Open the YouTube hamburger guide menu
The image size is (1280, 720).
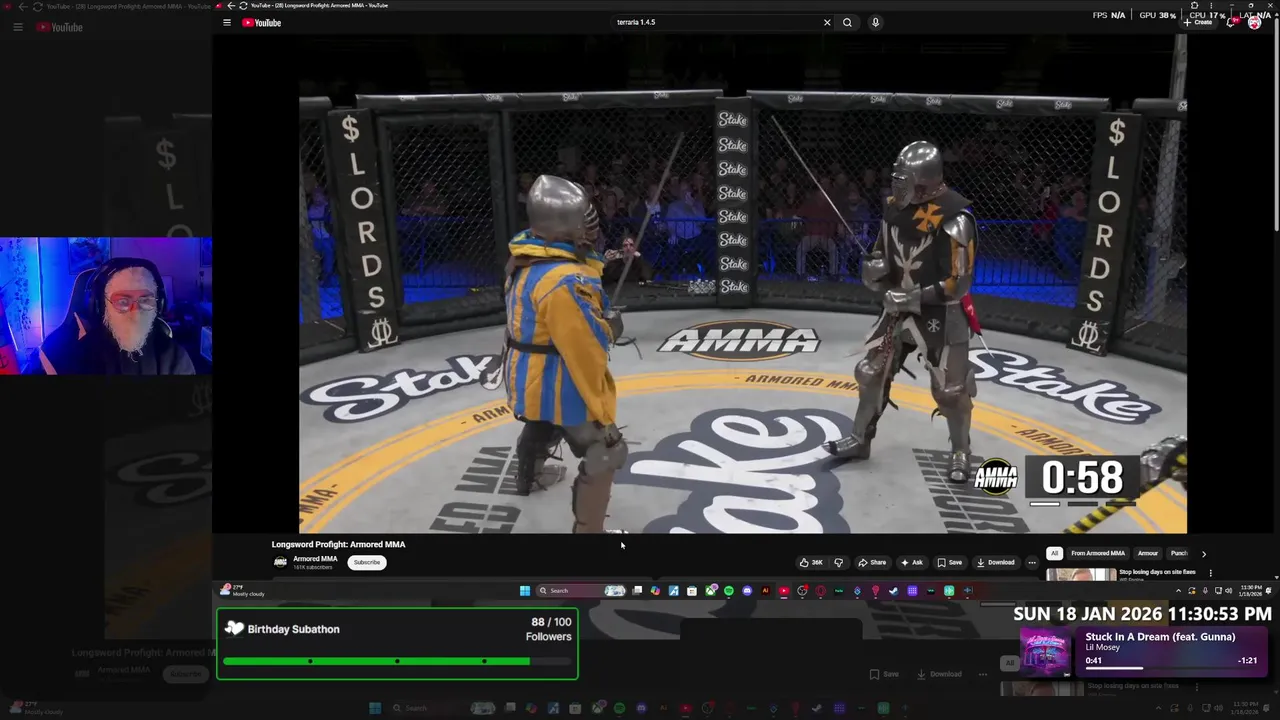tap(227, 22)
